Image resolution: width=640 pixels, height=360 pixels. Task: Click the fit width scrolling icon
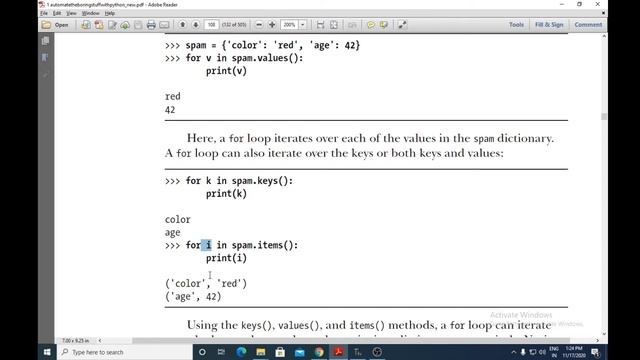tap(320, 25)
